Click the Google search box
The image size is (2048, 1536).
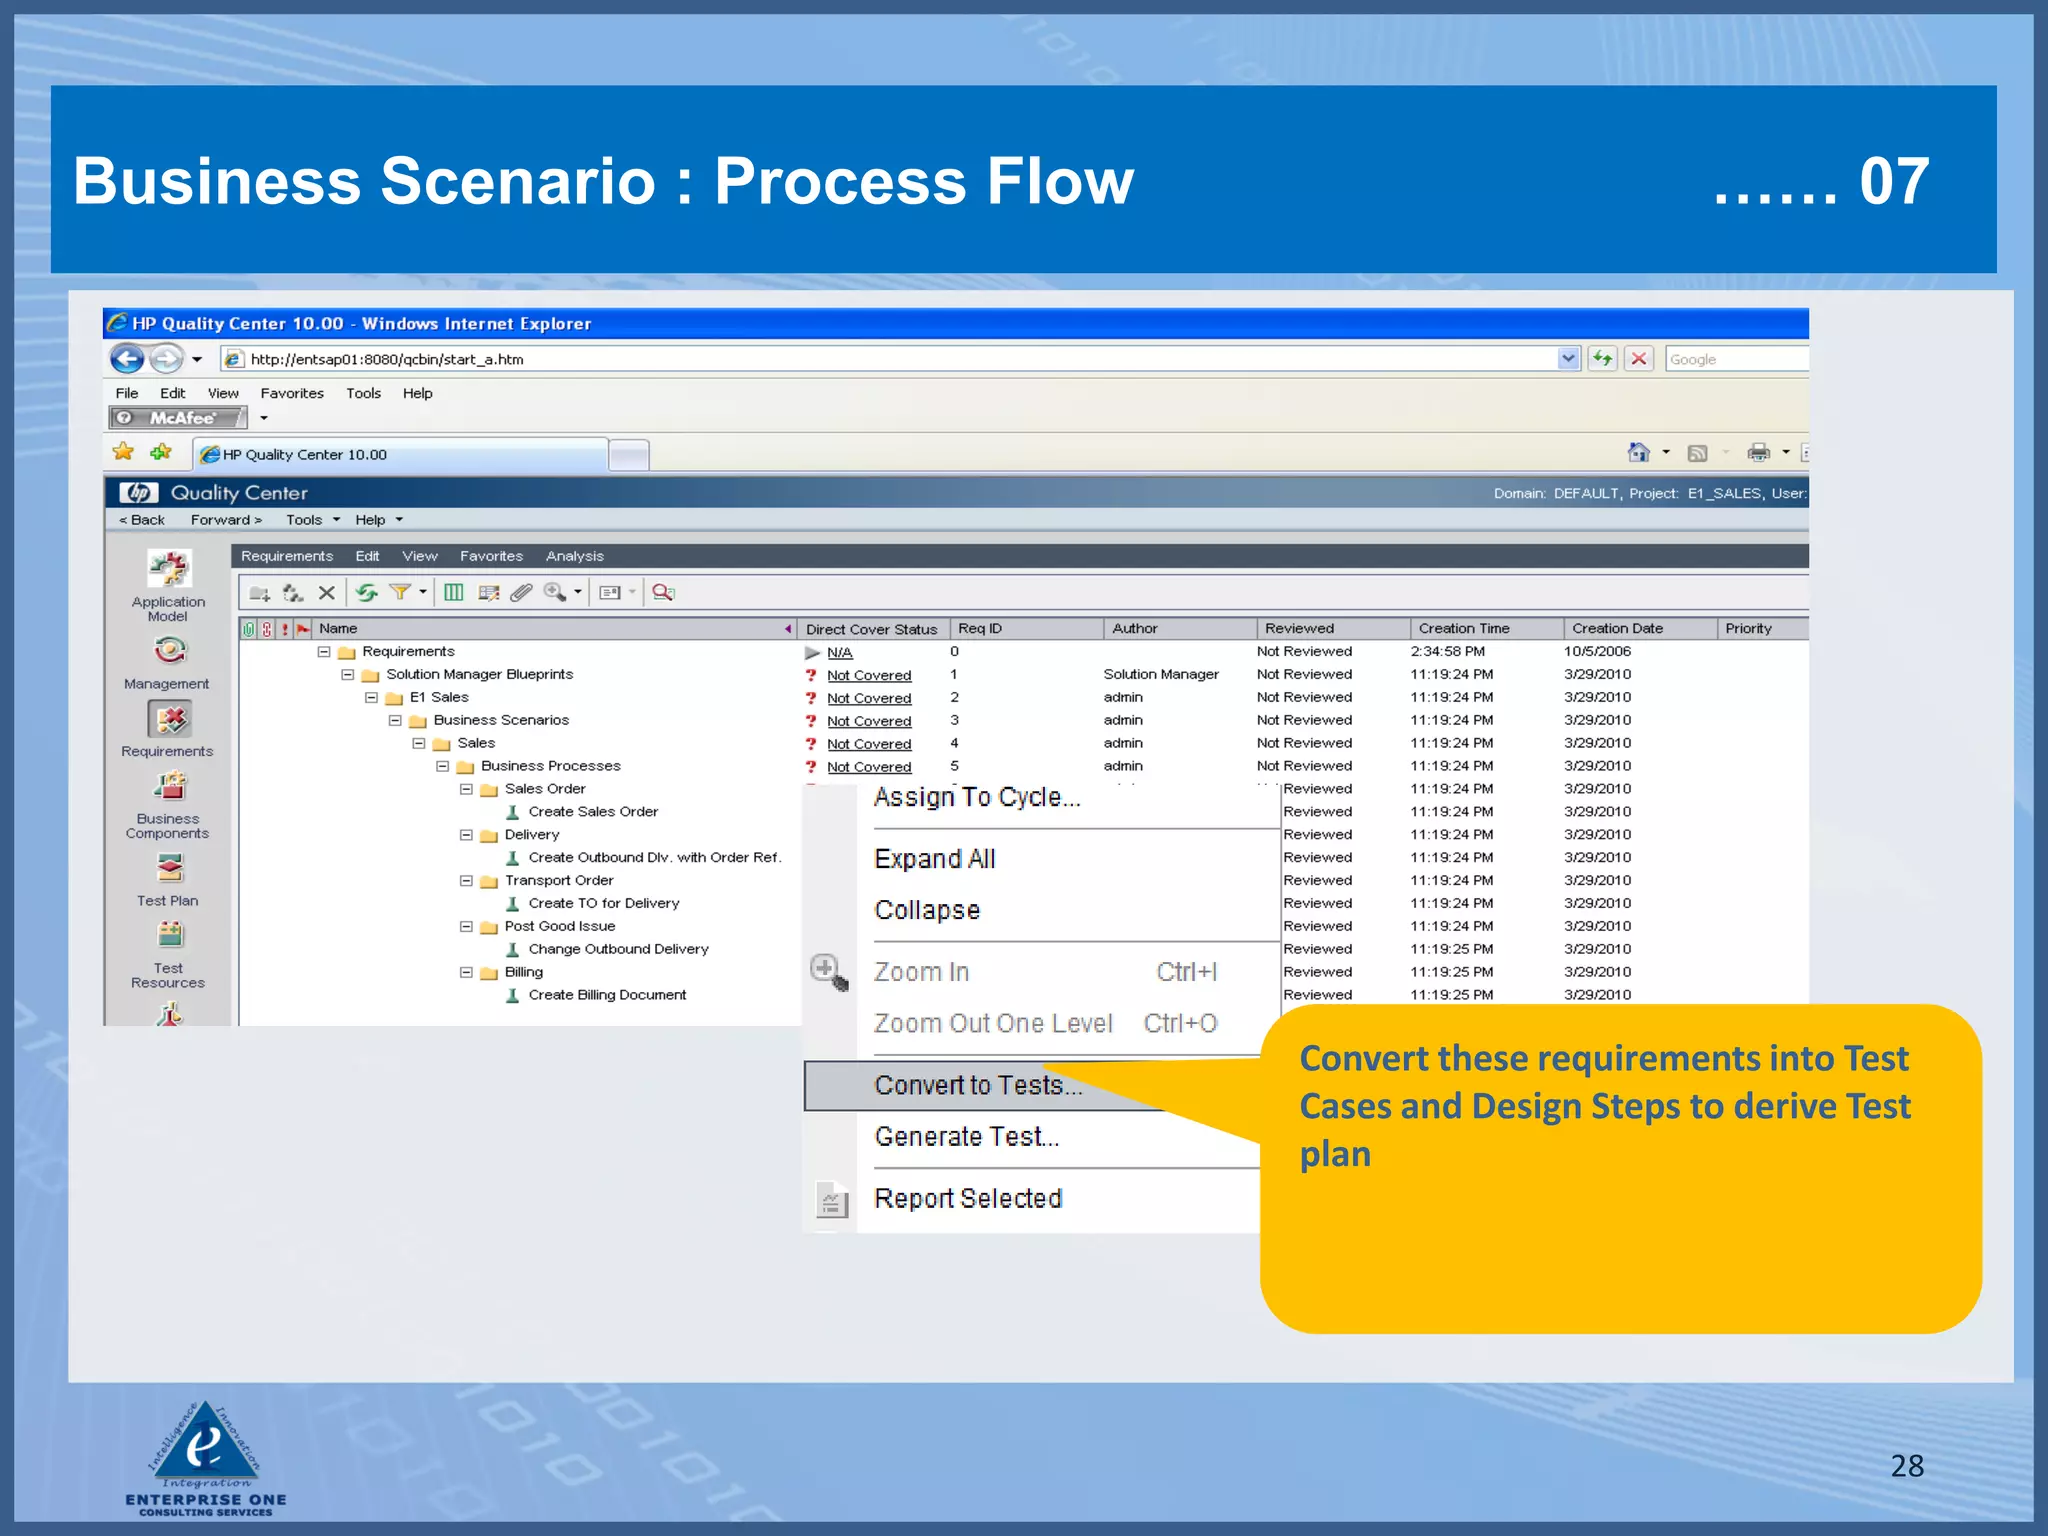click(x=1737, y=359)
